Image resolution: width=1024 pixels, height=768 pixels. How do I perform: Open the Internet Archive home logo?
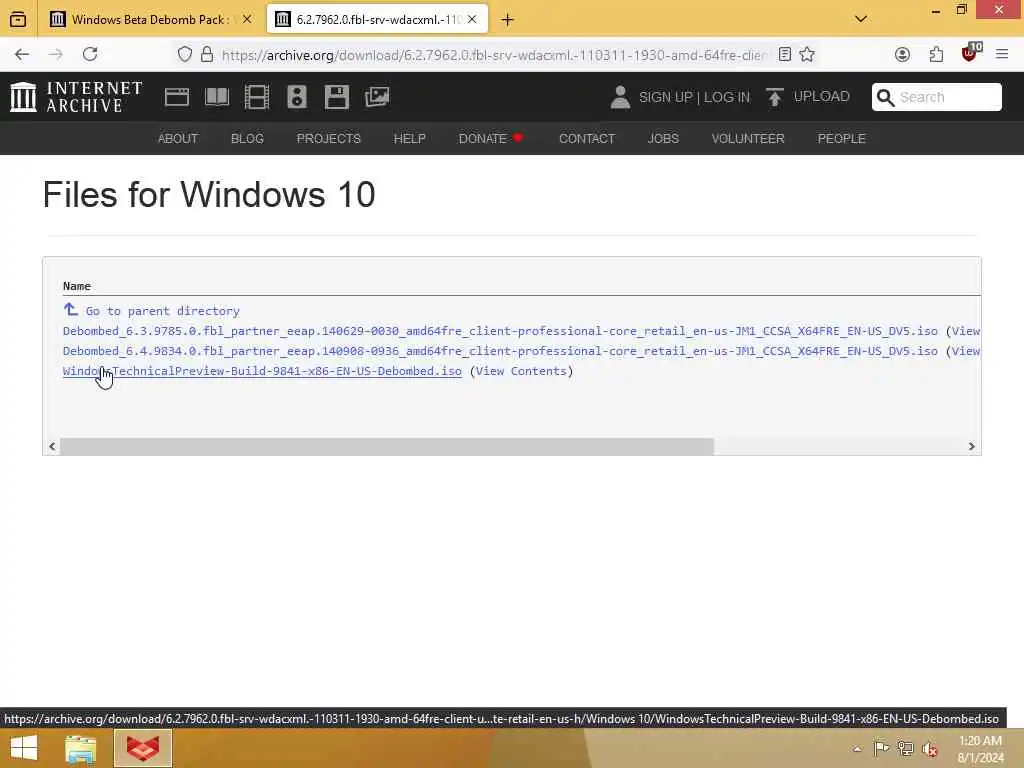[76, 97]
